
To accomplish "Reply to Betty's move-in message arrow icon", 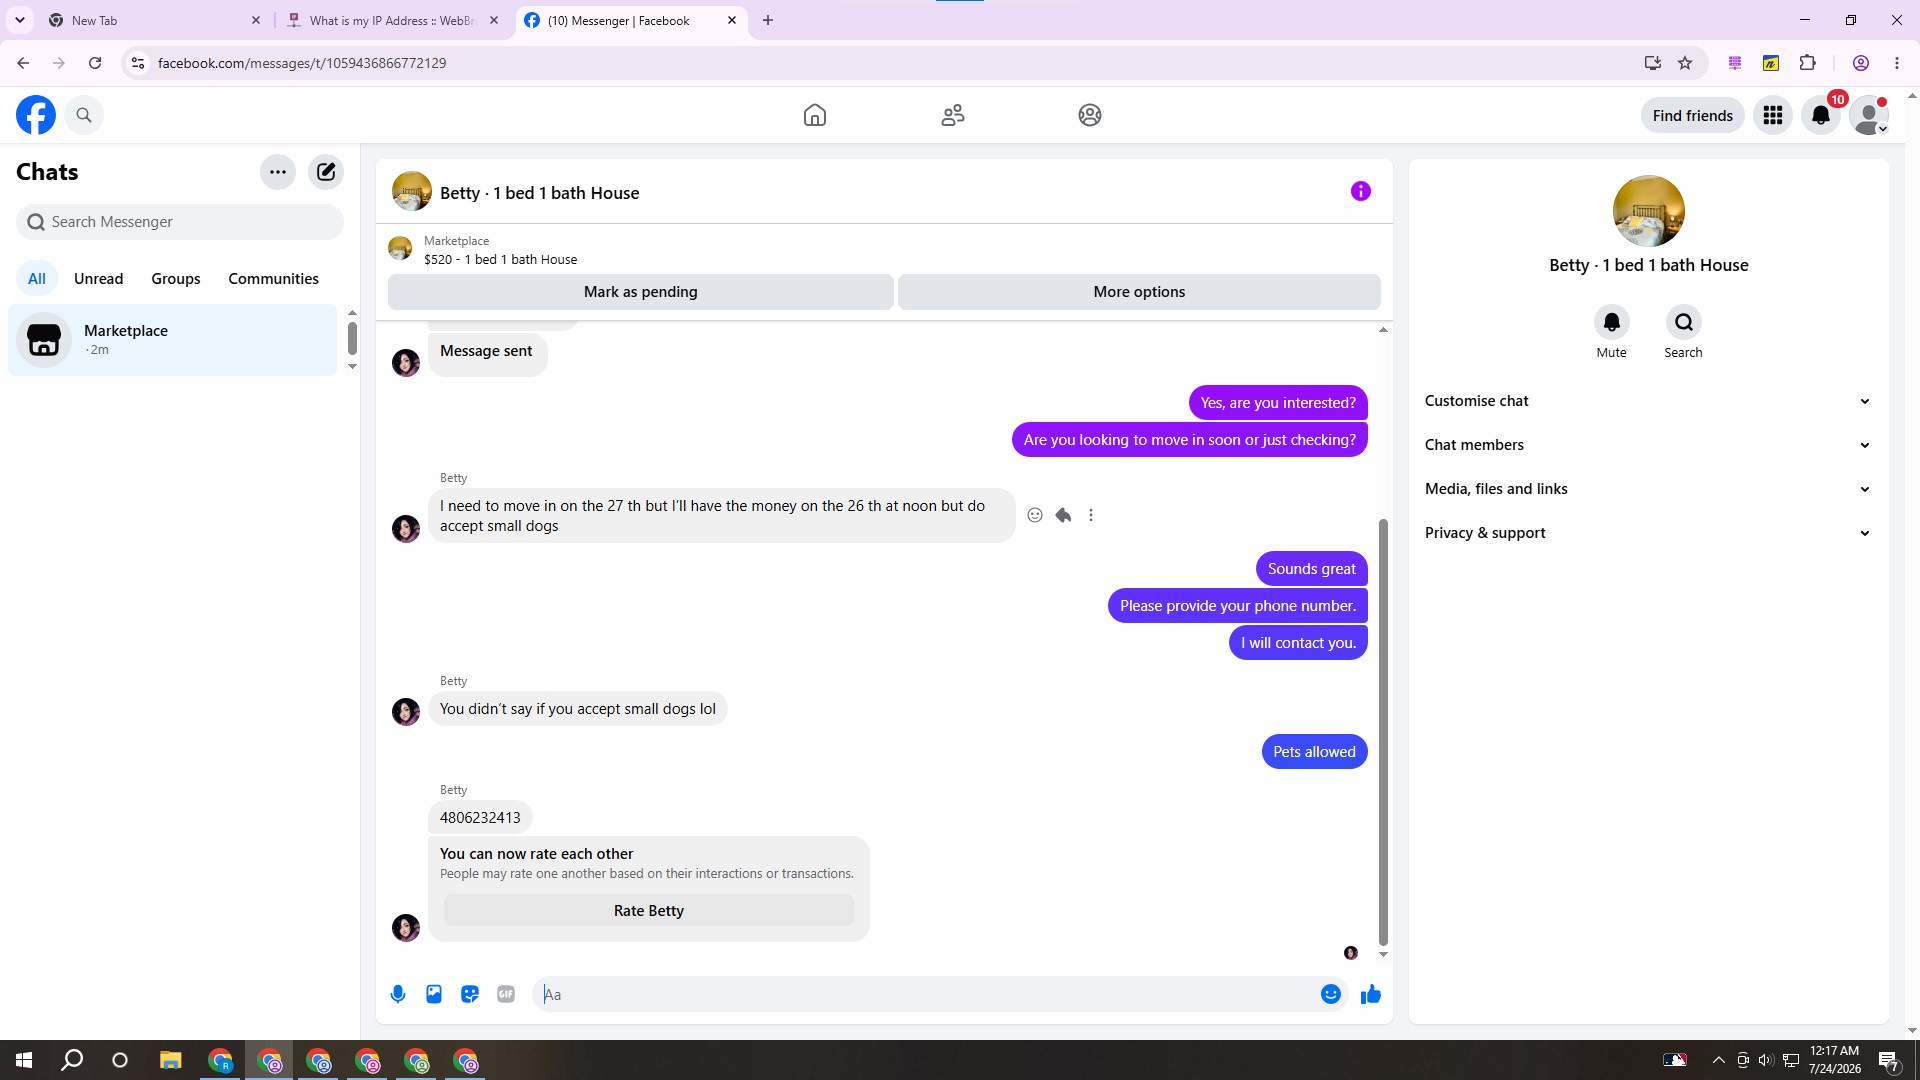I will pos(1063,515).
